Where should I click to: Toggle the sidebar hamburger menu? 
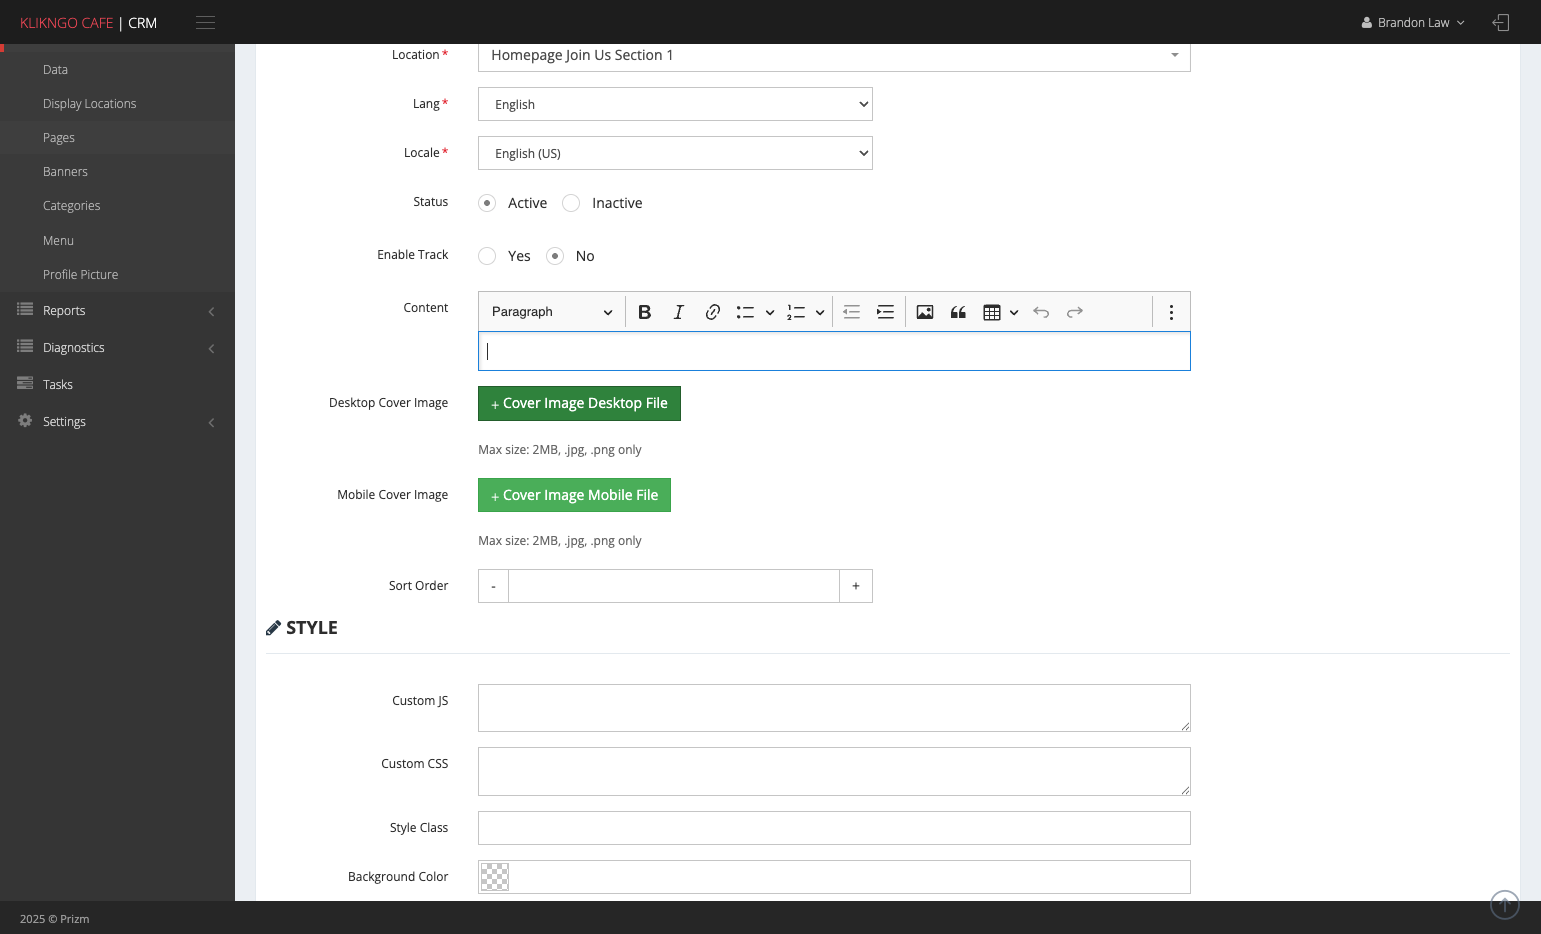[x=206, y=22]
